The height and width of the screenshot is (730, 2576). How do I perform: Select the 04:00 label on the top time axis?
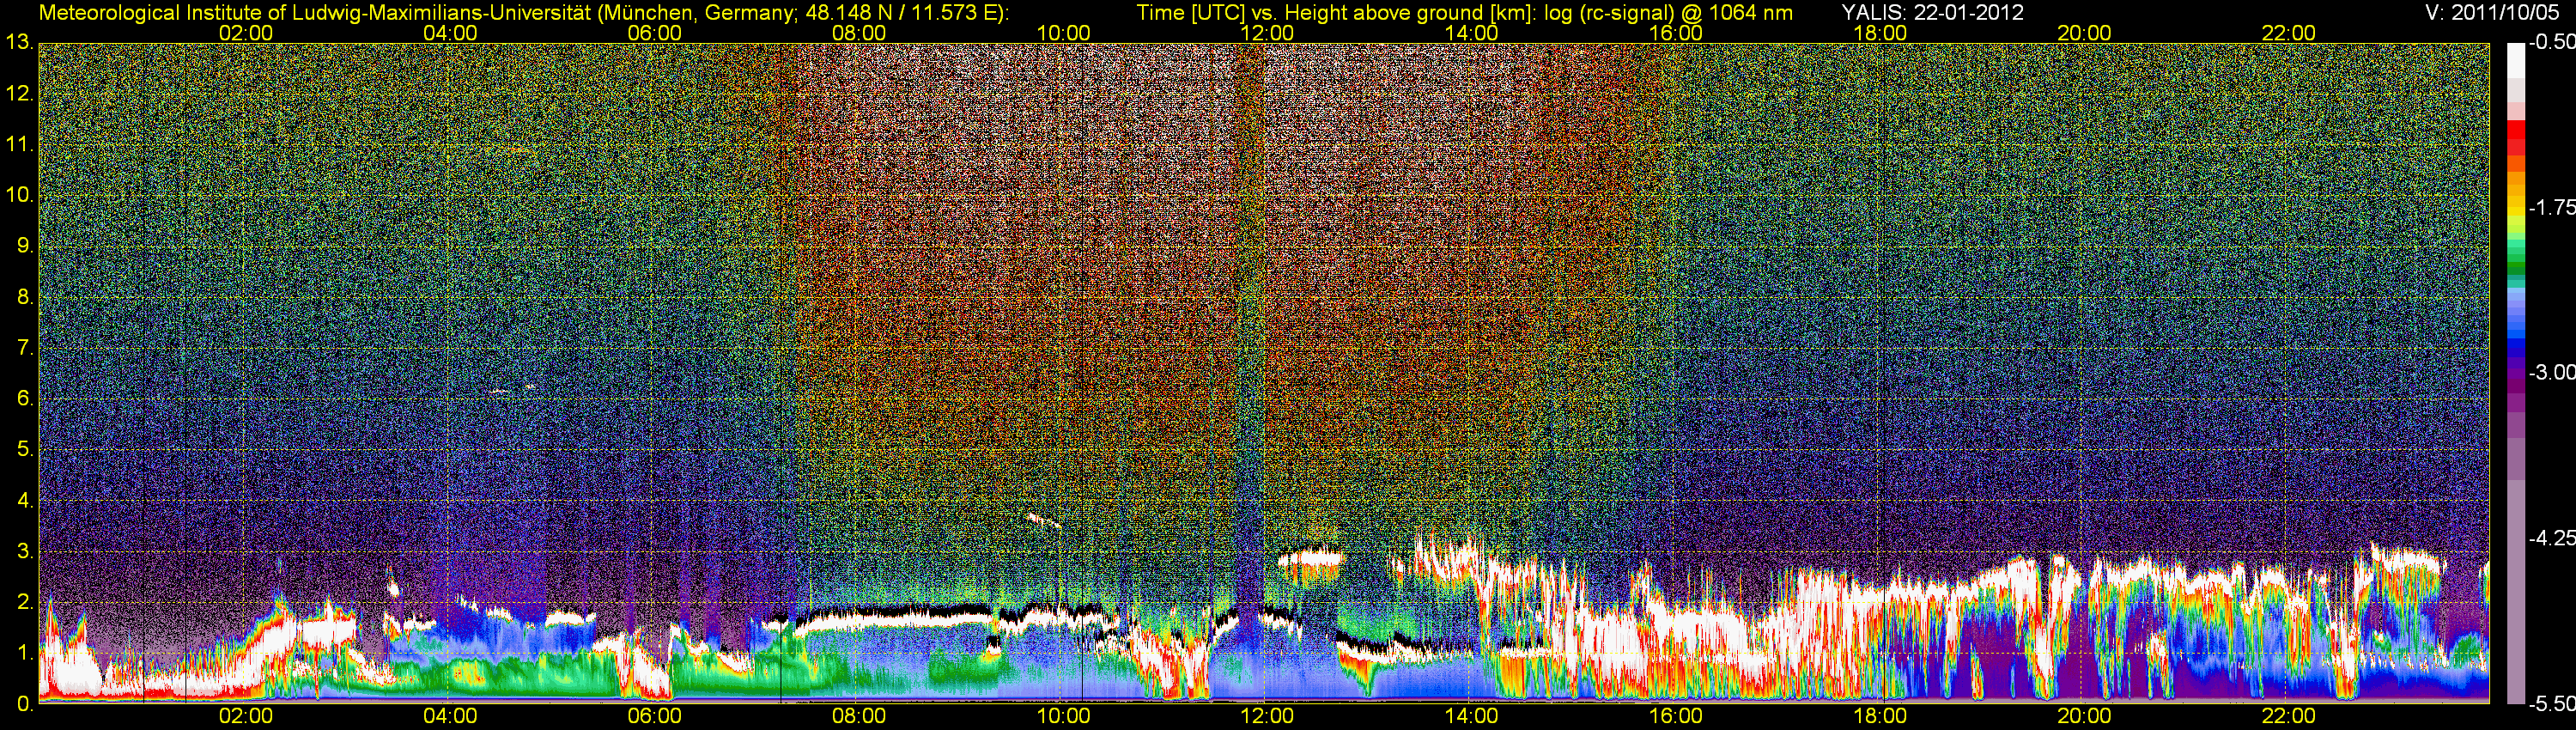click(450, 33)
